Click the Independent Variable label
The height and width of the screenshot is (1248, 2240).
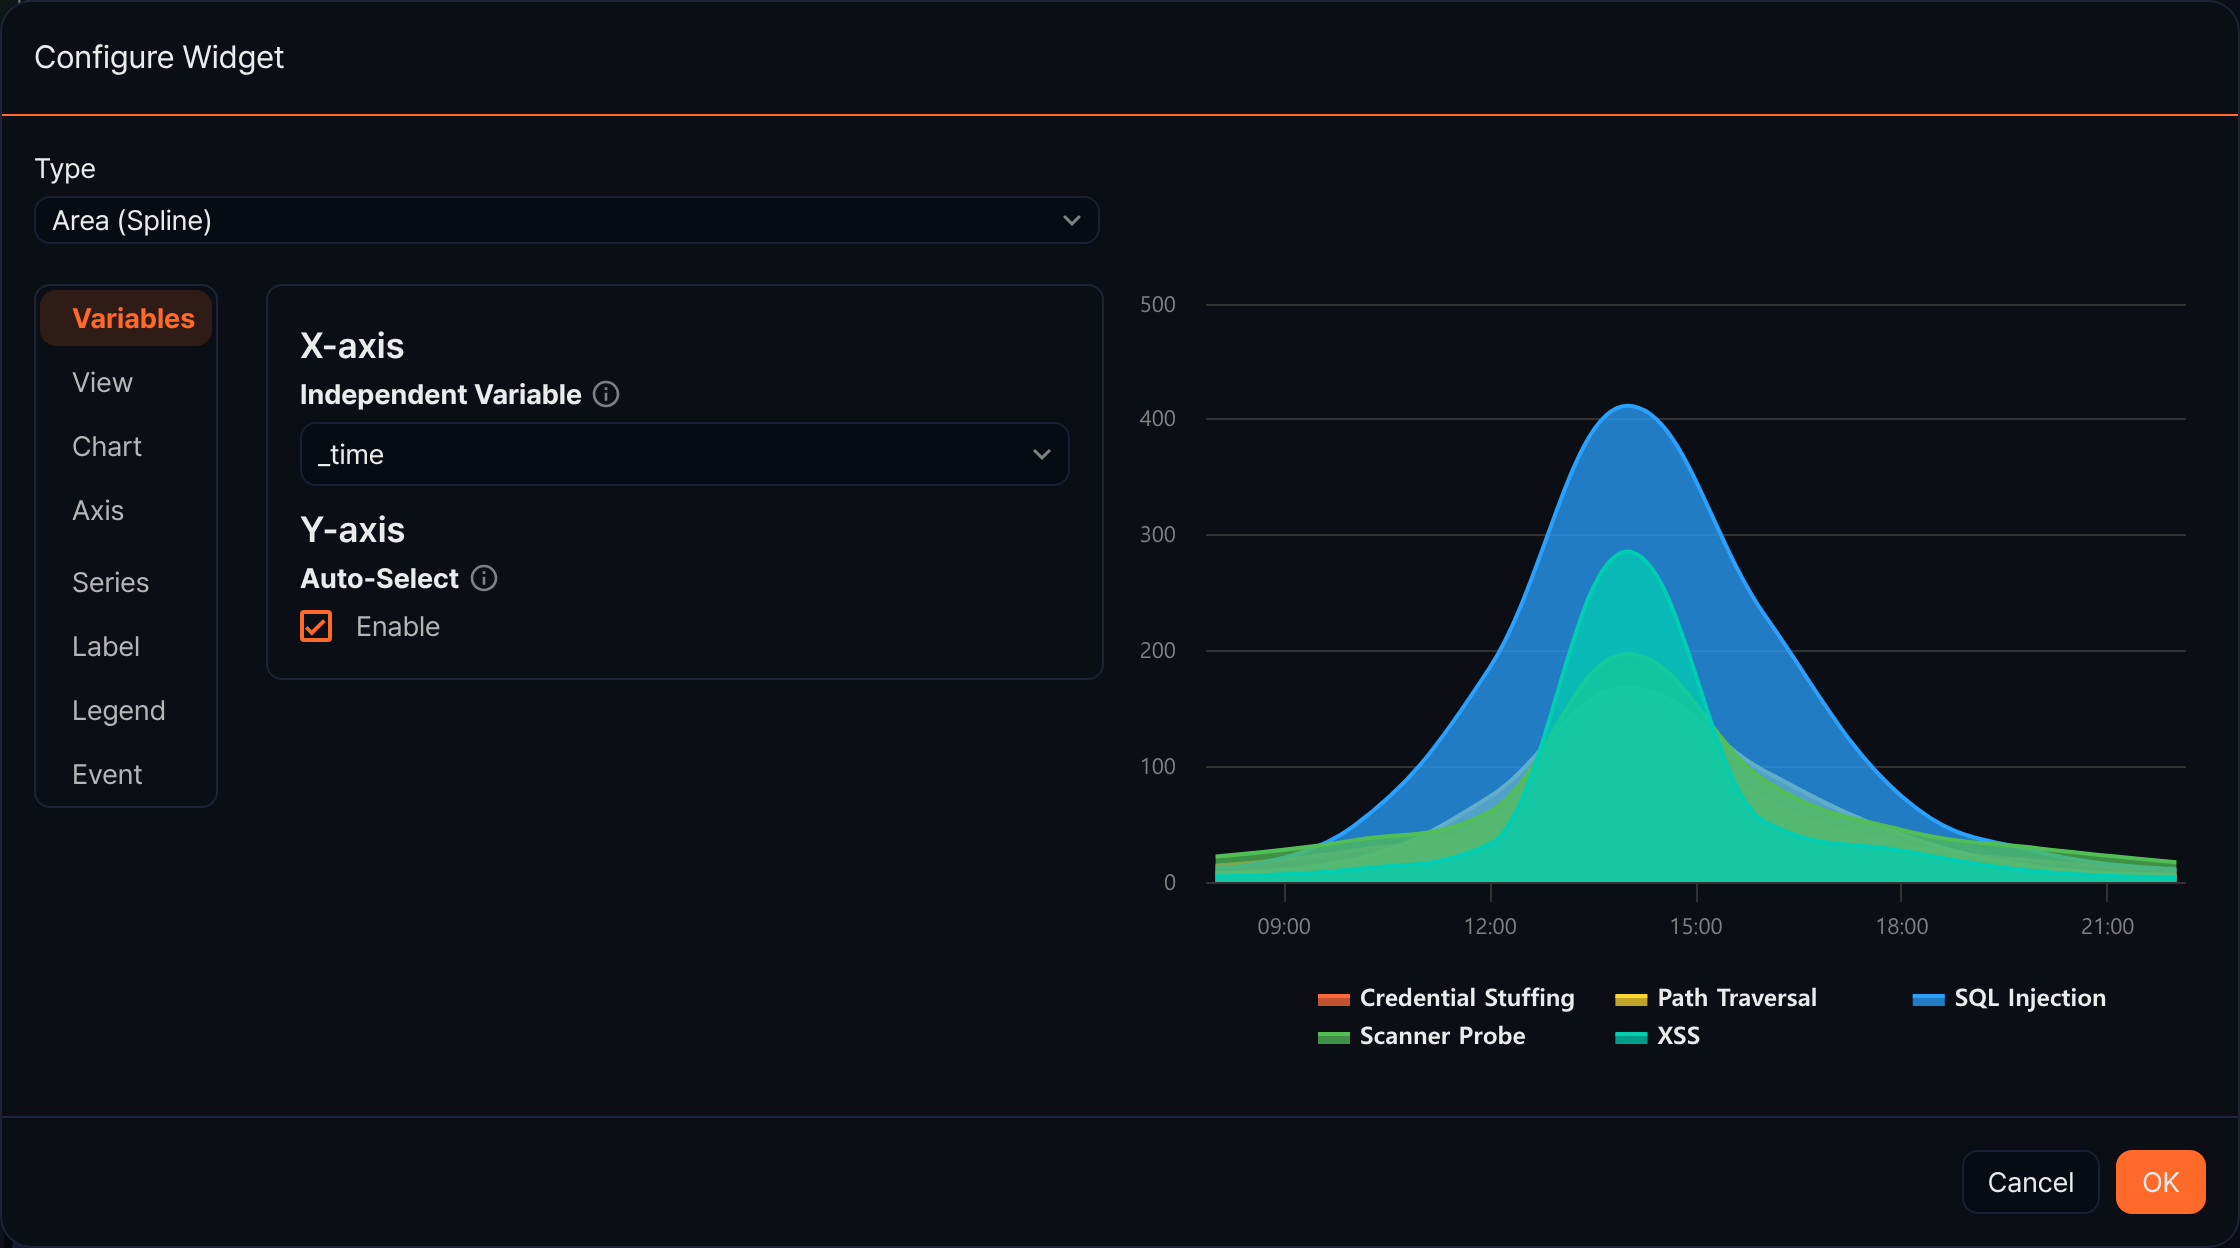click(441, 394)
